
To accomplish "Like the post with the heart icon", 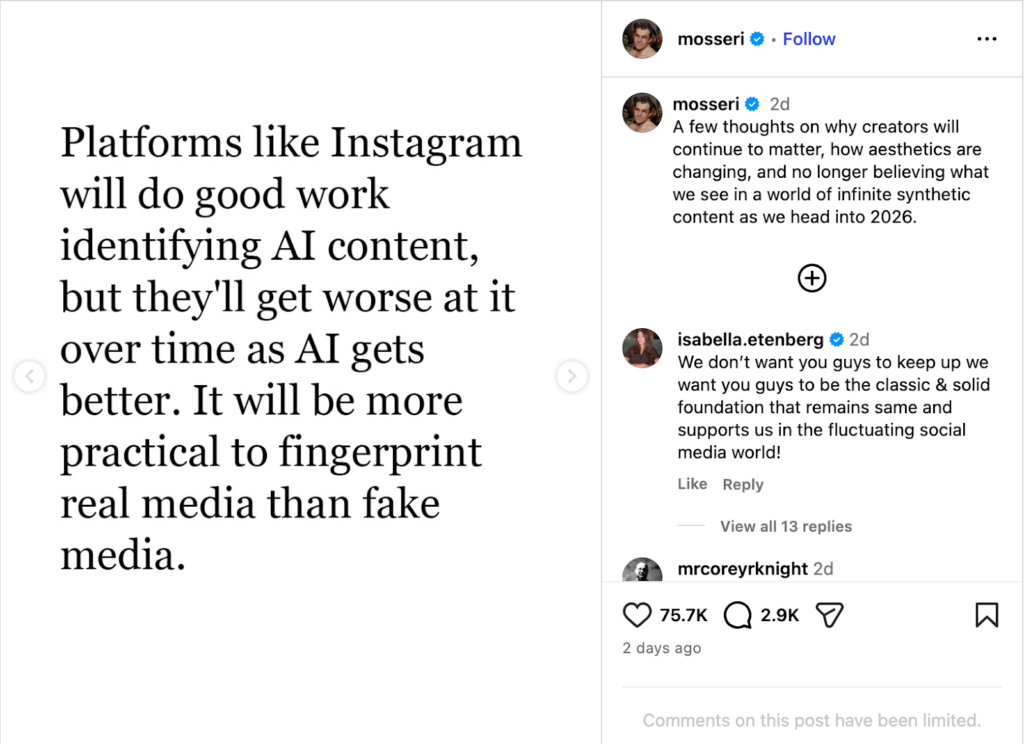I will 637,615.
